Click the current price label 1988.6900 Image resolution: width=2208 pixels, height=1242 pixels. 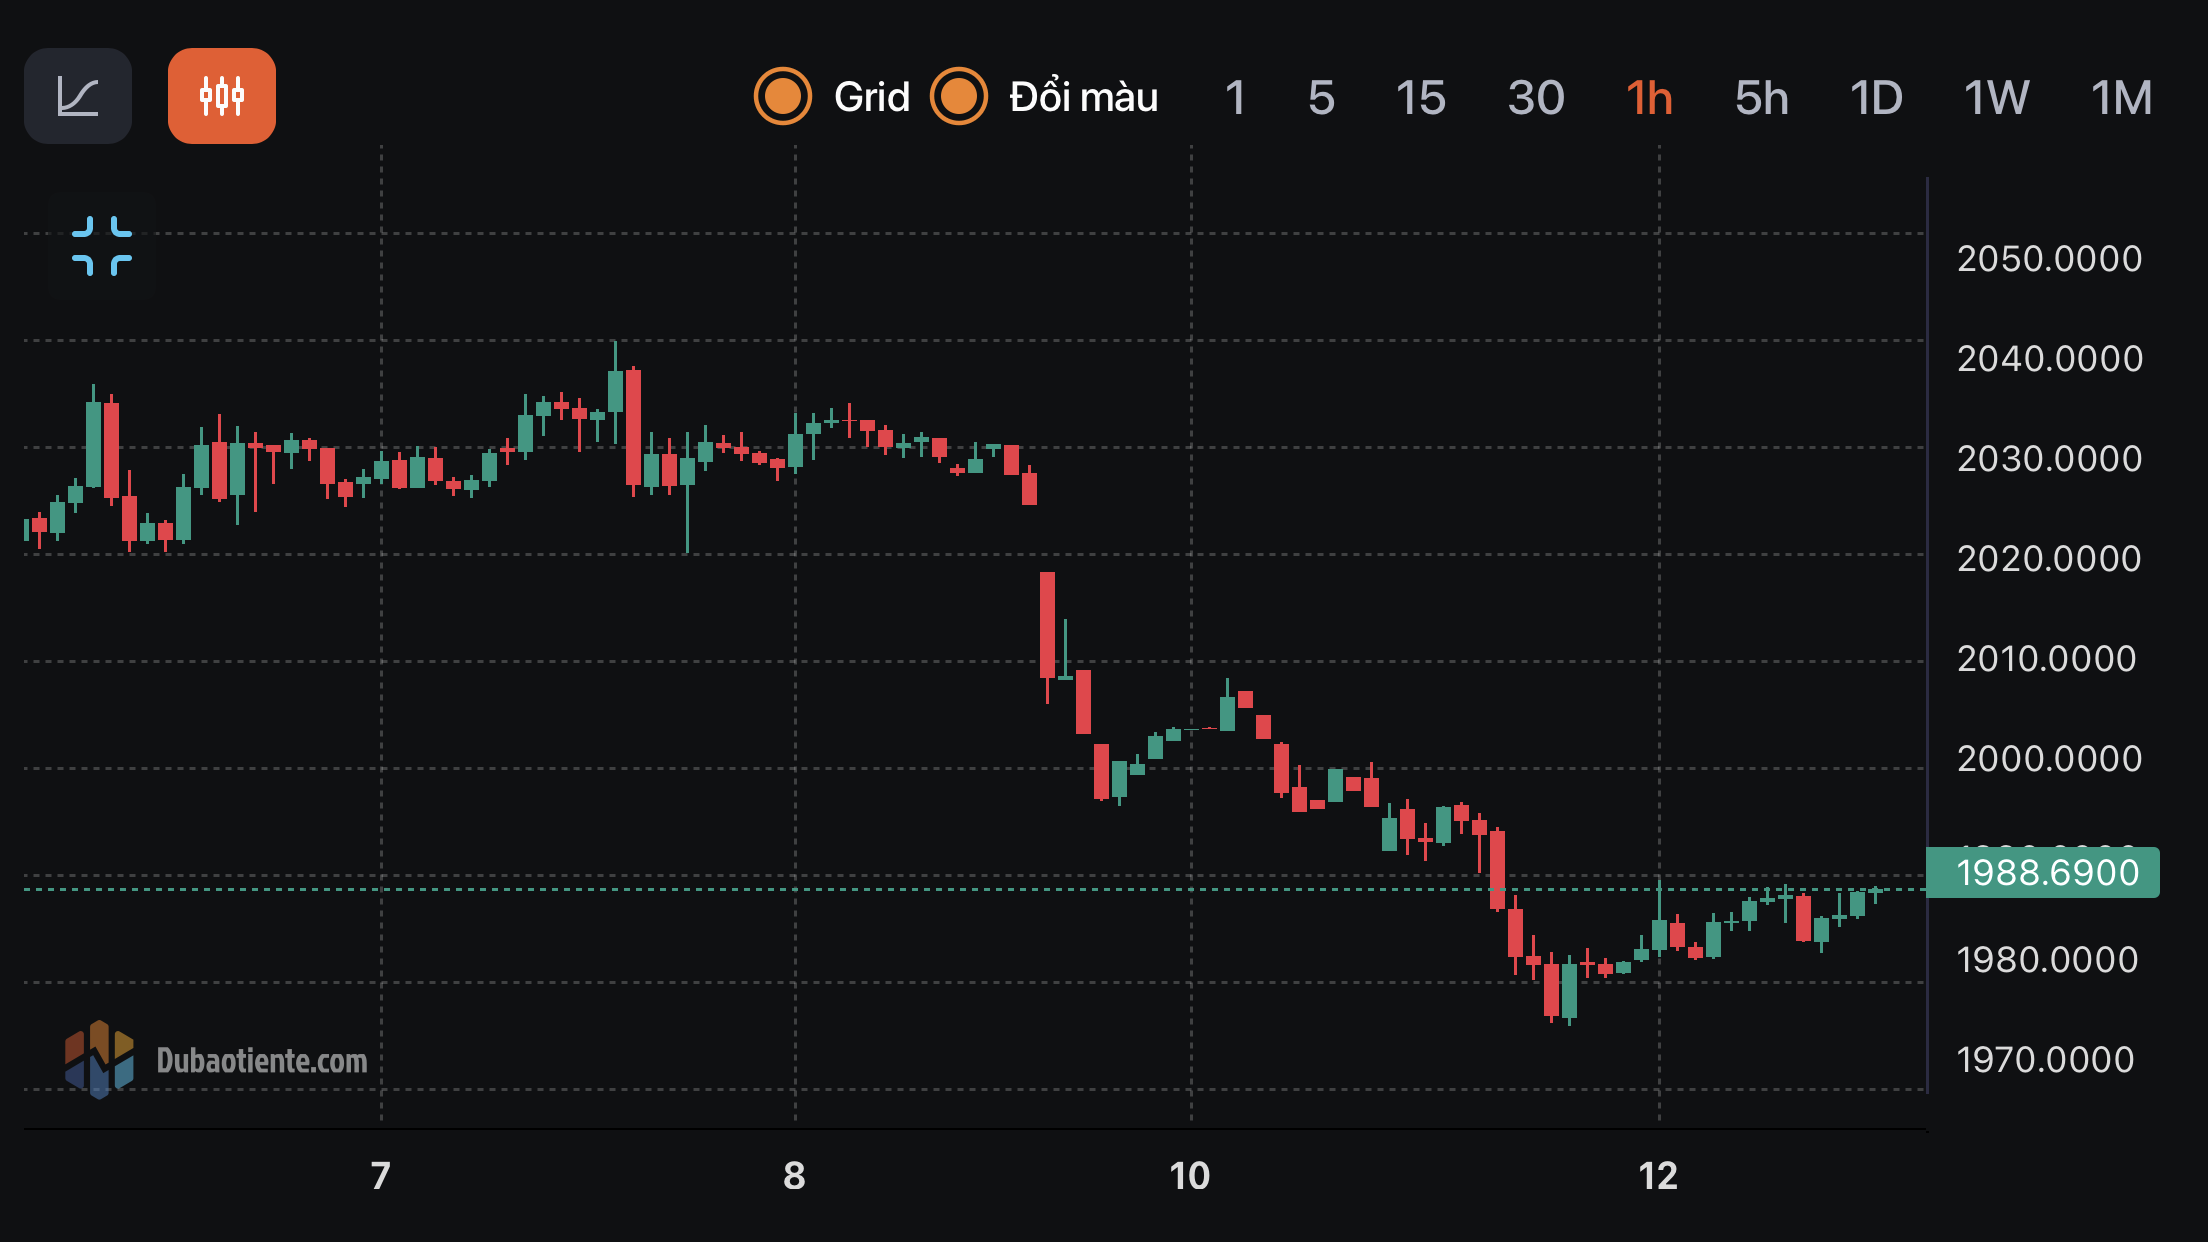click(2043, 873)
